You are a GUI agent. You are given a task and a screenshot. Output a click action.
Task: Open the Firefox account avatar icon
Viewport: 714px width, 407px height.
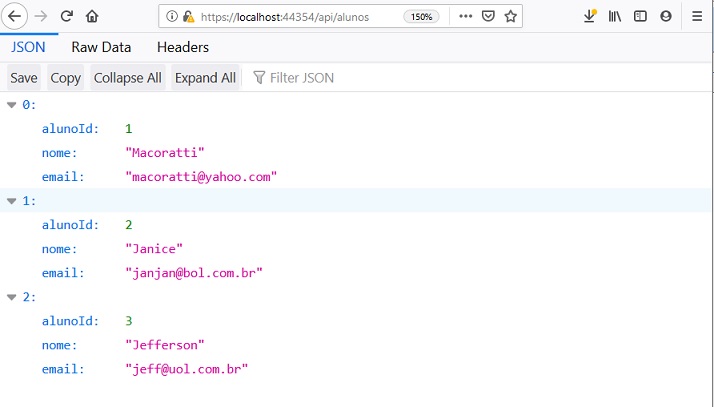[666, 16]
